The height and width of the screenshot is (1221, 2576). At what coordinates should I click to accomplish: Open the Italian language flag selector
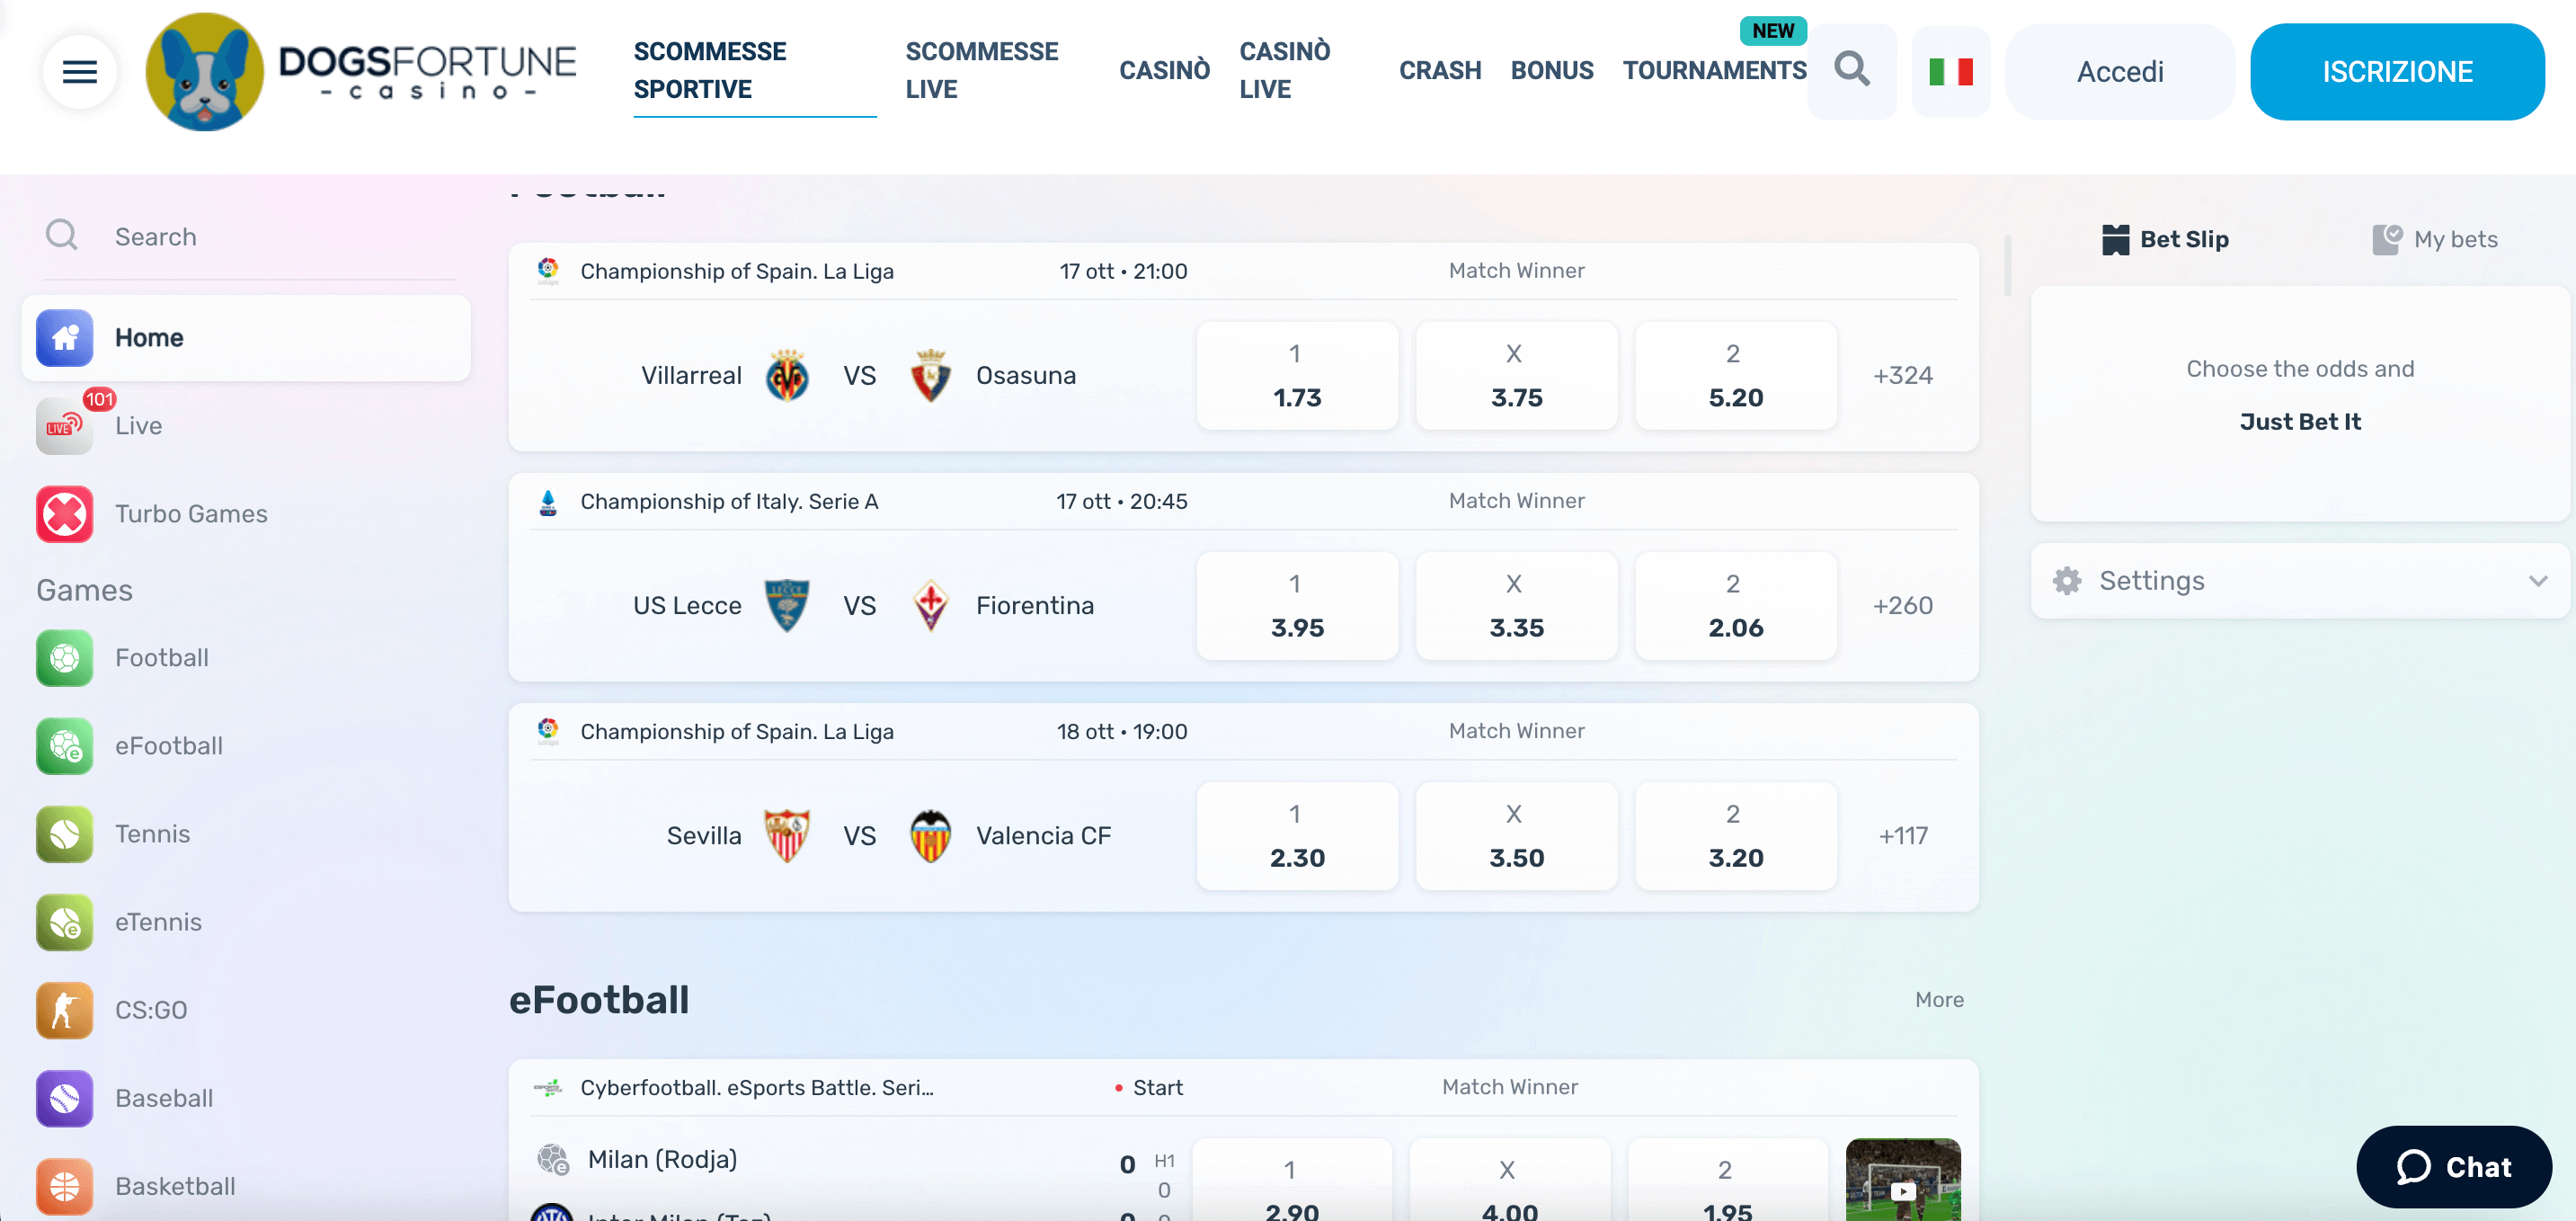point(1951,71)
